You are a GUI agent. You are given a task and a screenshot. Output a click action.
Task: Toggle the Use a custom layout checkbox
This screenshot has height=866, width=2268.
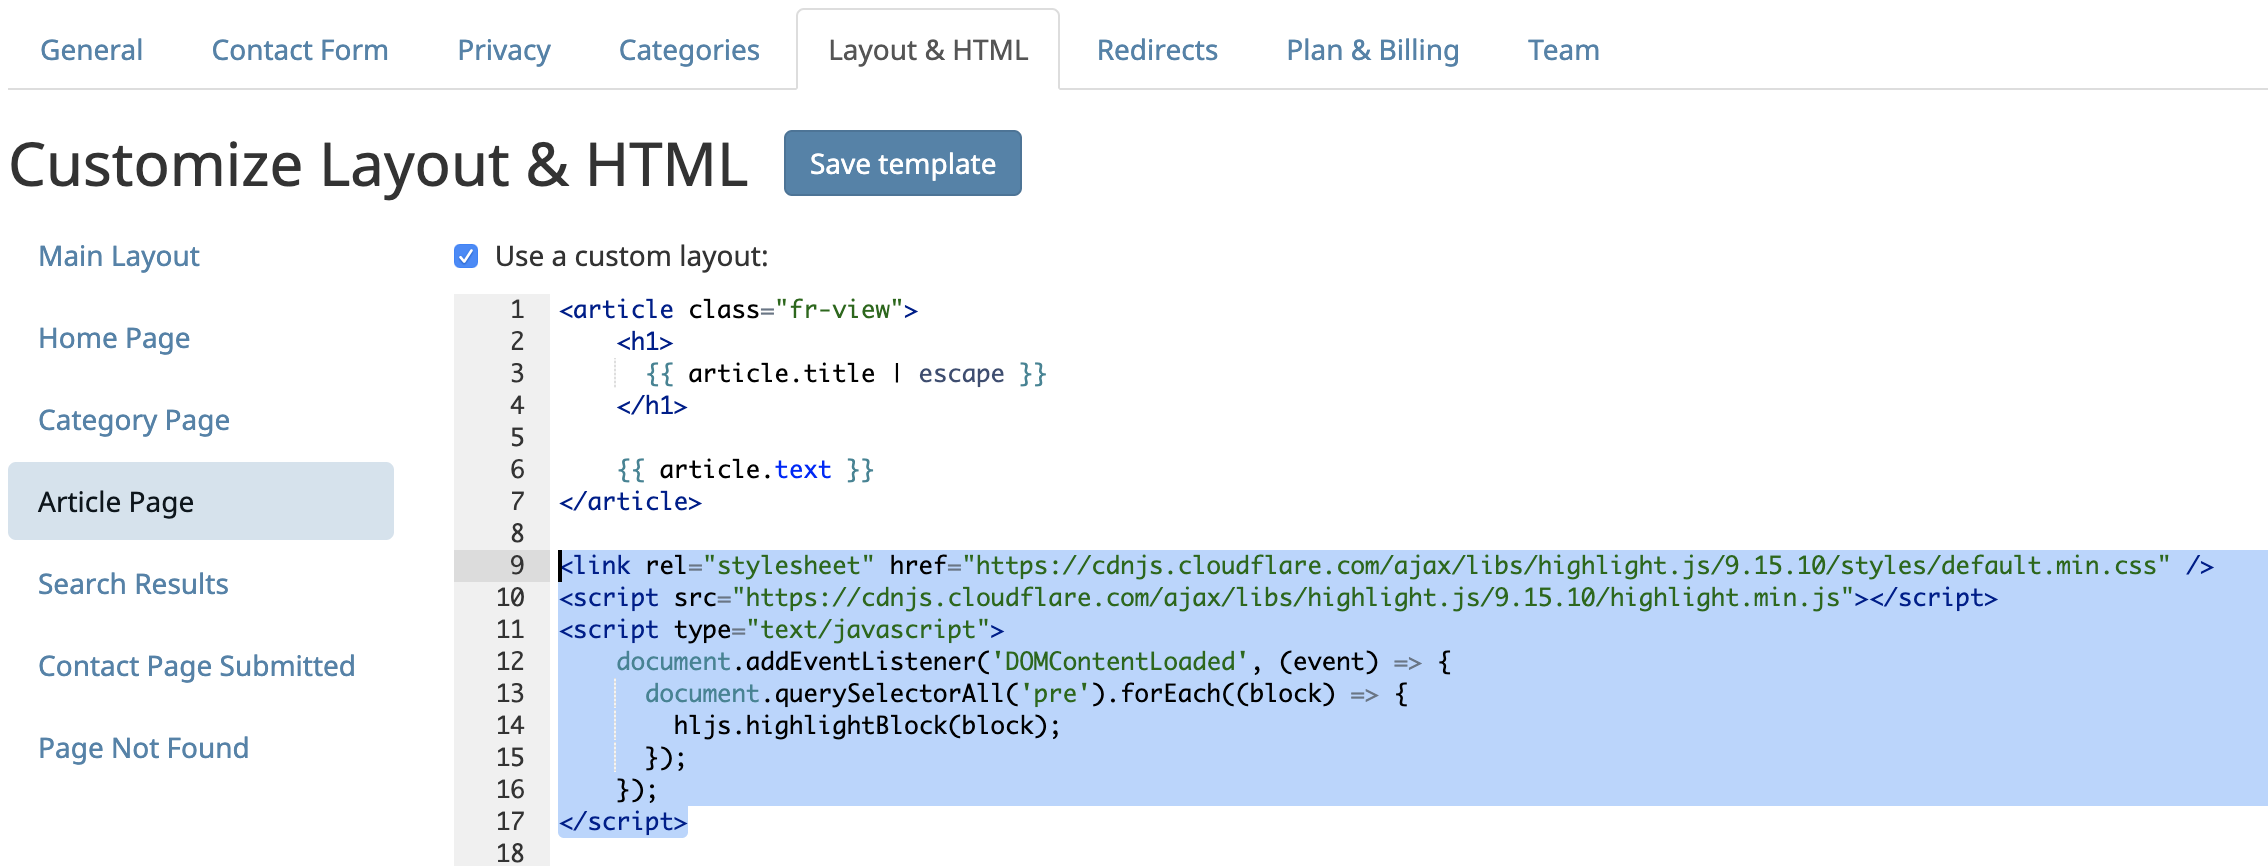[x=466, y=256]
